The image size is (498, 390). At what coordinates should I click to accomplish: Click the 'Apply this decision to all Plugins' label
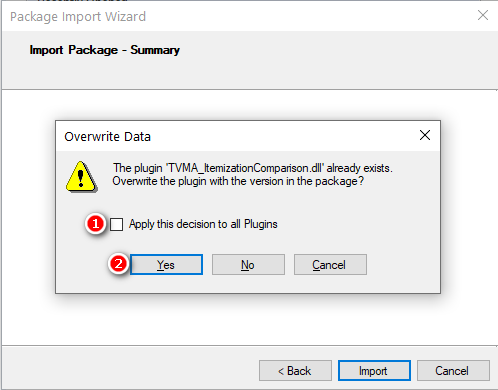point(203,224)
